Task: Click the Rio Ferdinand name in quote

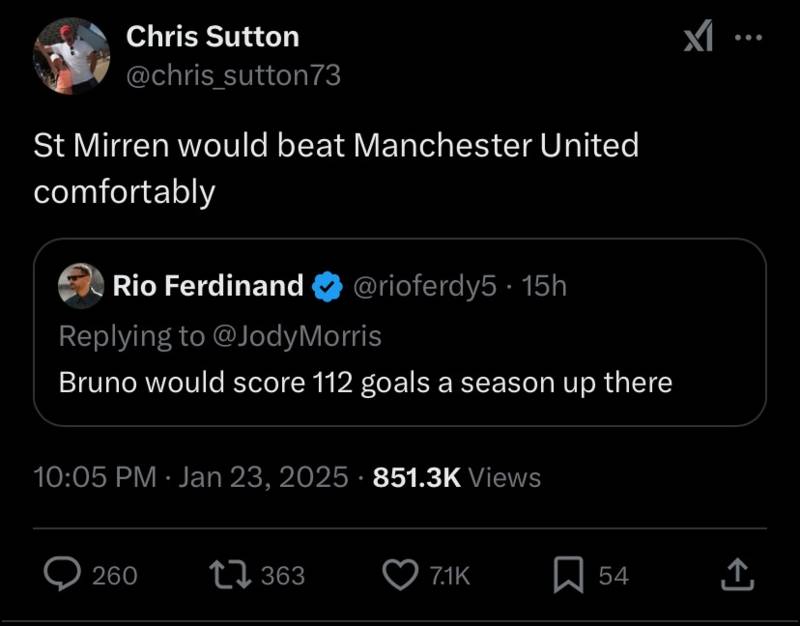Action: (x=208, y=287)
